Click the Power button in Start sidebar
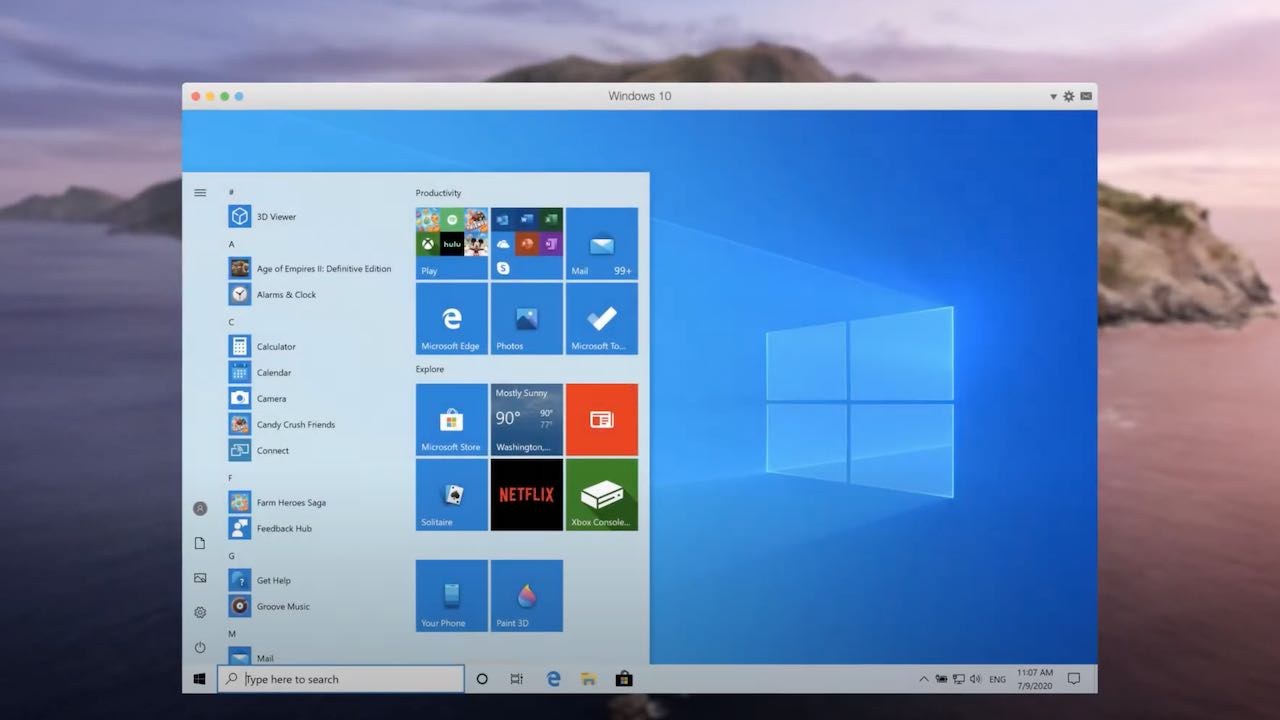The image size is (1280, 720). point(200,648)
